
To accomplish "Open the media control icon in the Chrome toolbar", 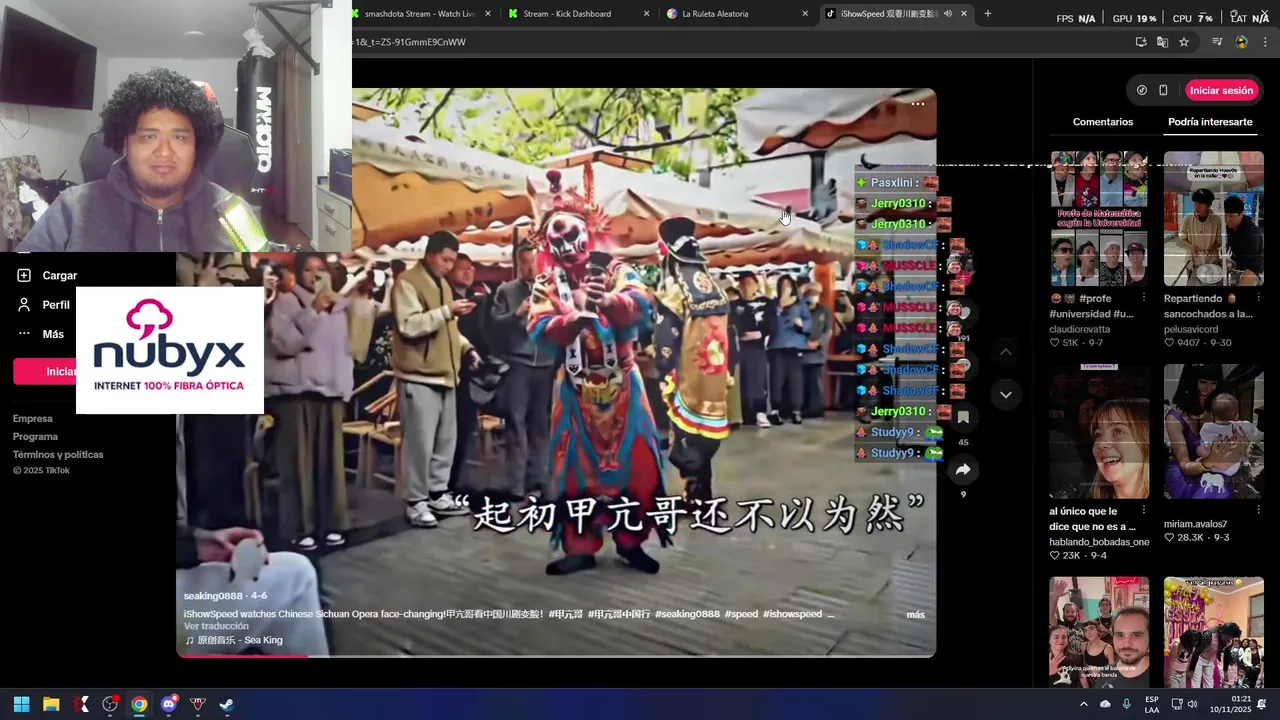I will click(1217, 42).
